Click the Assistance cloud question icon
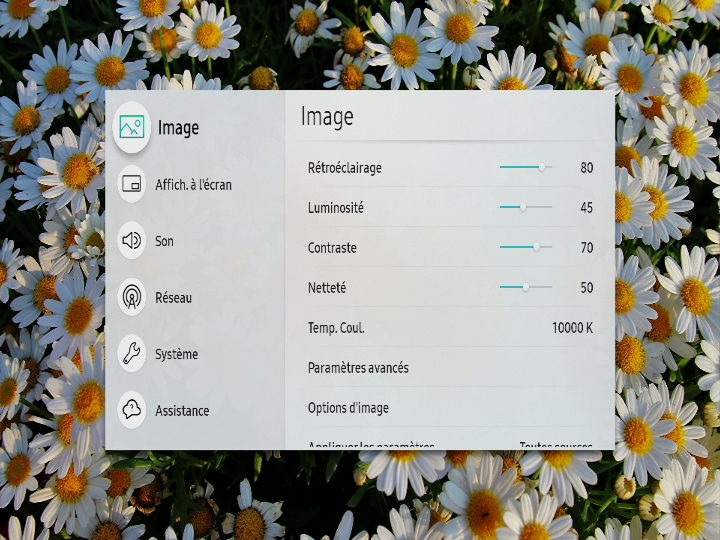 131,410
